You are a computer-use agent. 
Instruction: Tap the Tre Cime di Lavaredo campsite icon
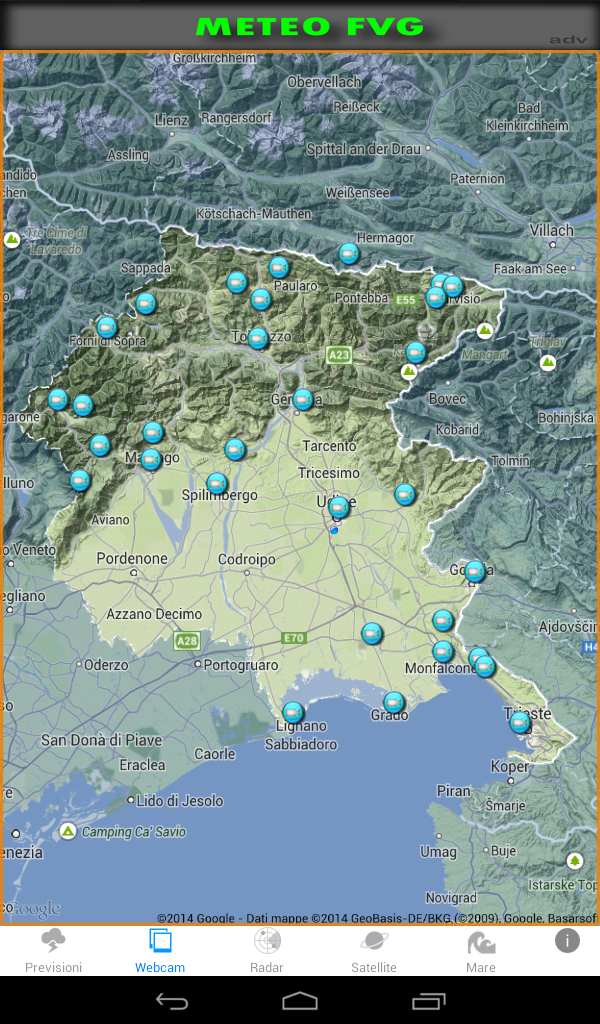tap(12, 240)
